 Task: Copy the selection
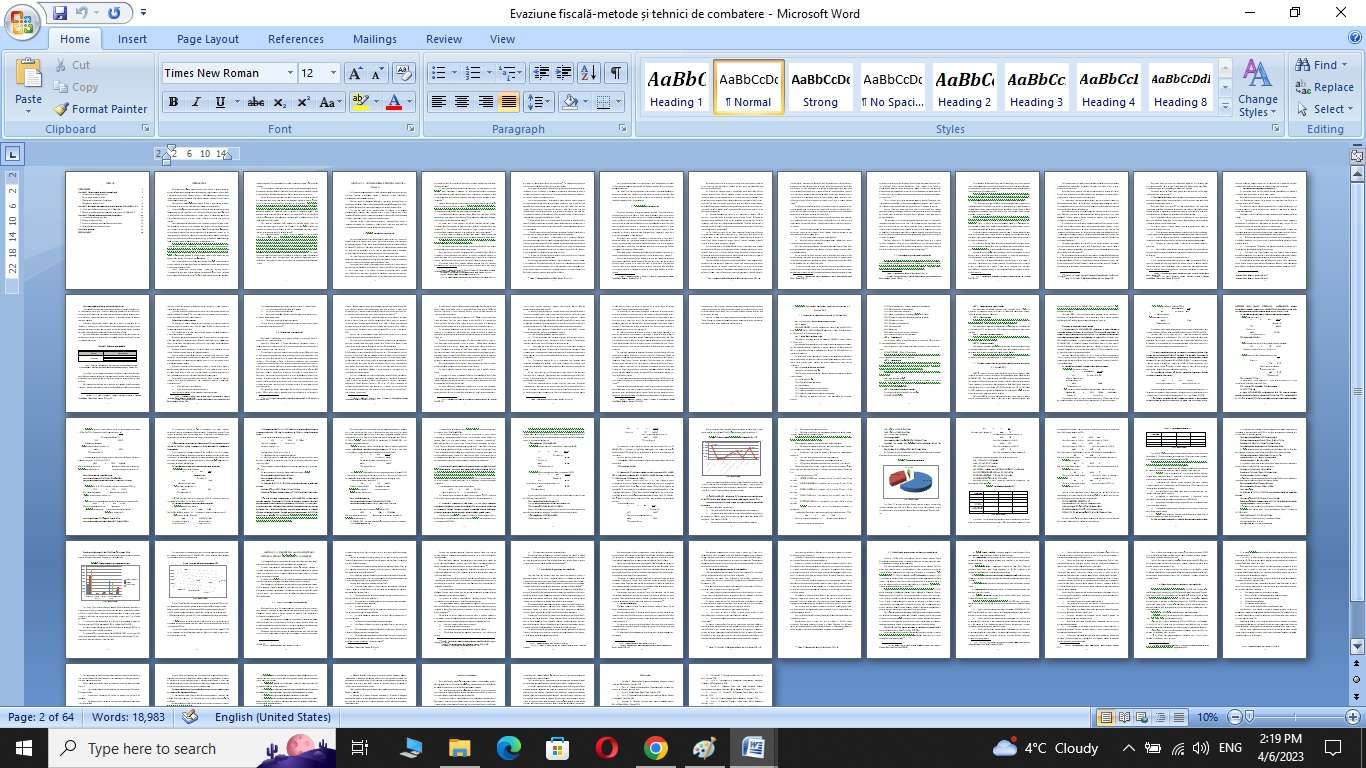(x=75, y=87)
